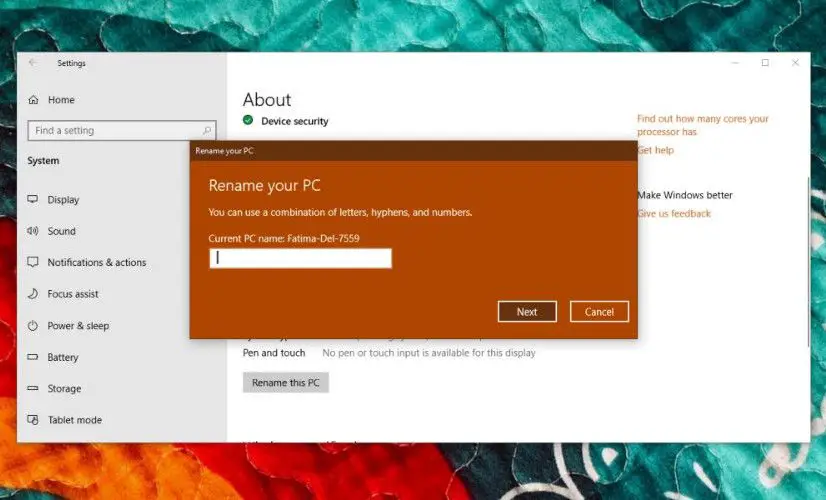Screen dimensions: 826x500
Task: Click the Give us feedback link
Action: pyautogui.click(x=674, y=213)
